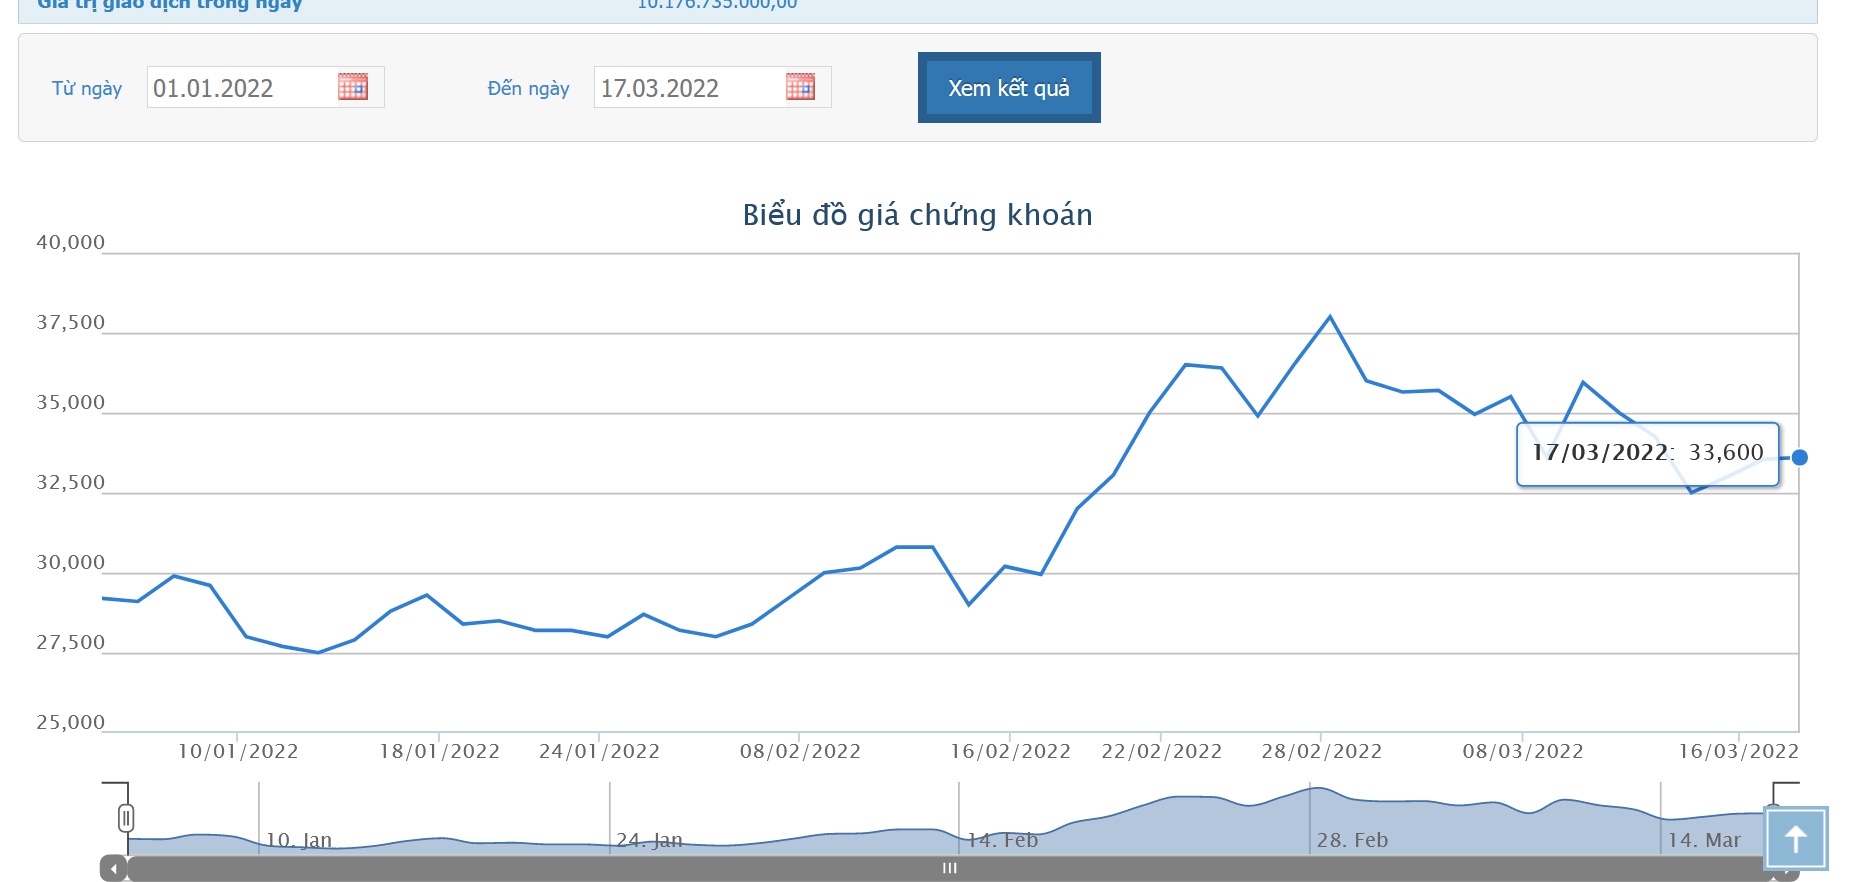Screen dimensions: 1850x882
Task: Click the 10/01/2022 x-axis date label
Action: click(x=238, y=751)
